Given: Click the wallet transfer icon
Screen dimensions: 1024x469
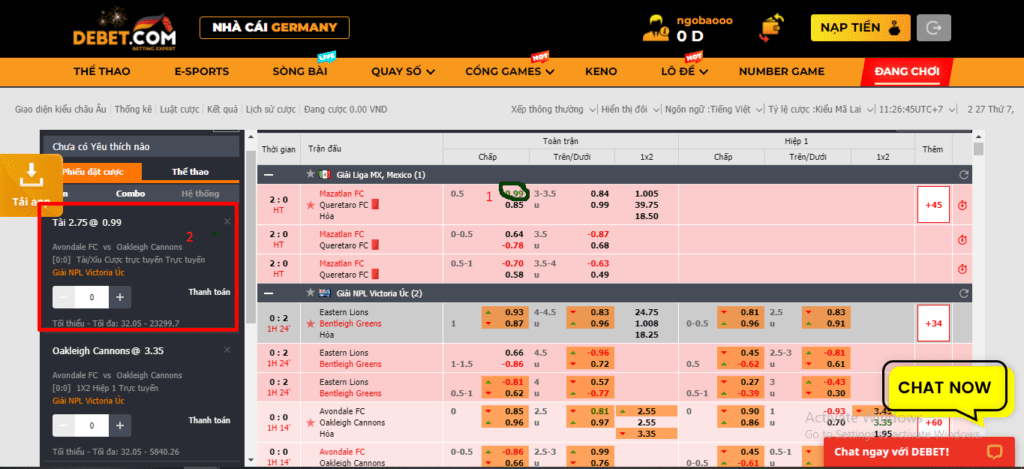Looking at the screenshot, I should click(x=772, y=29).
